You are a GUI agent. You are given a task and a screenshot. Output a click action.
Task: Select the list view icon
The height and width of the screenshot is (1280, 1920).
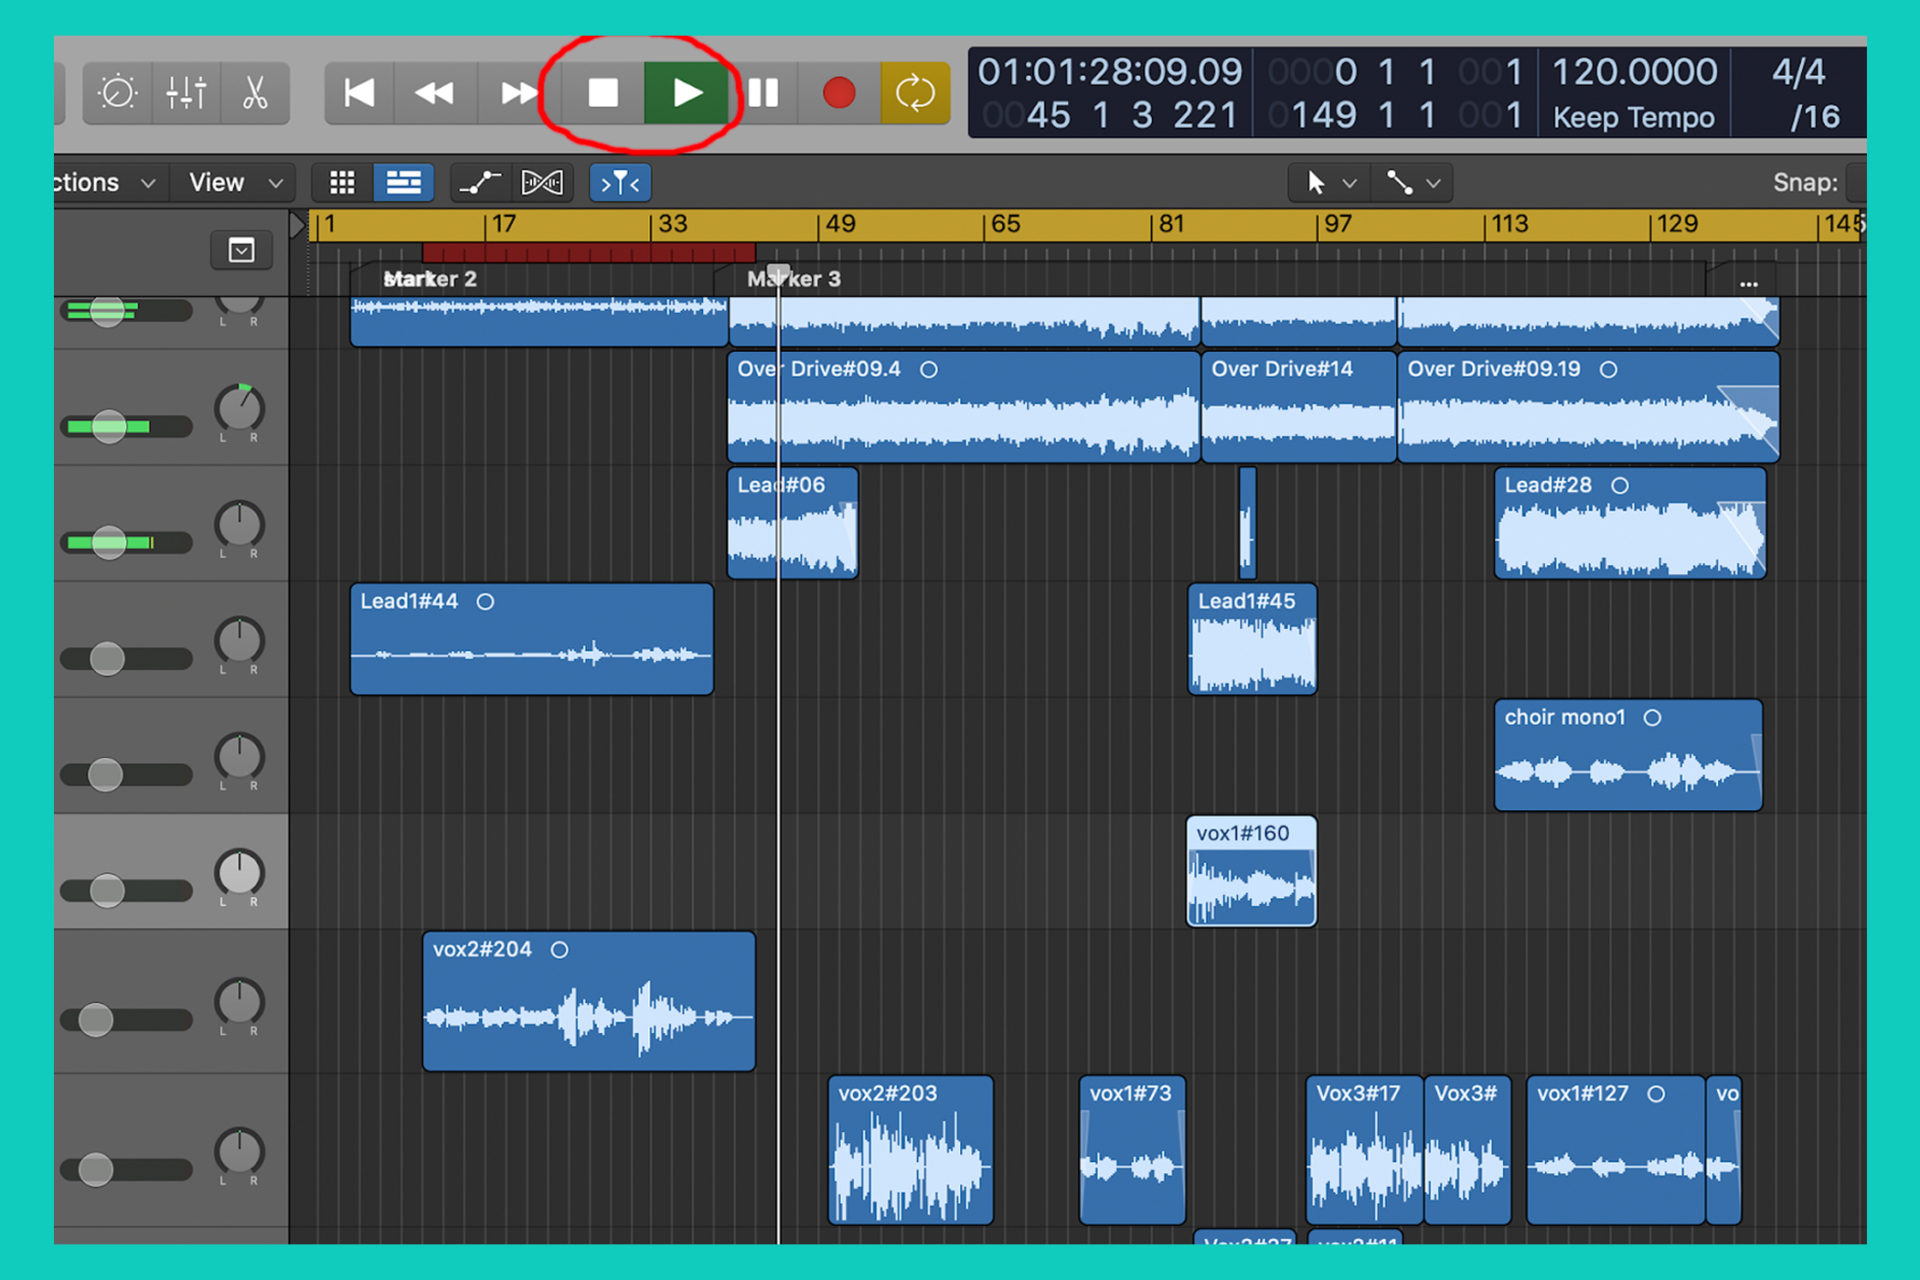point(403,183)
